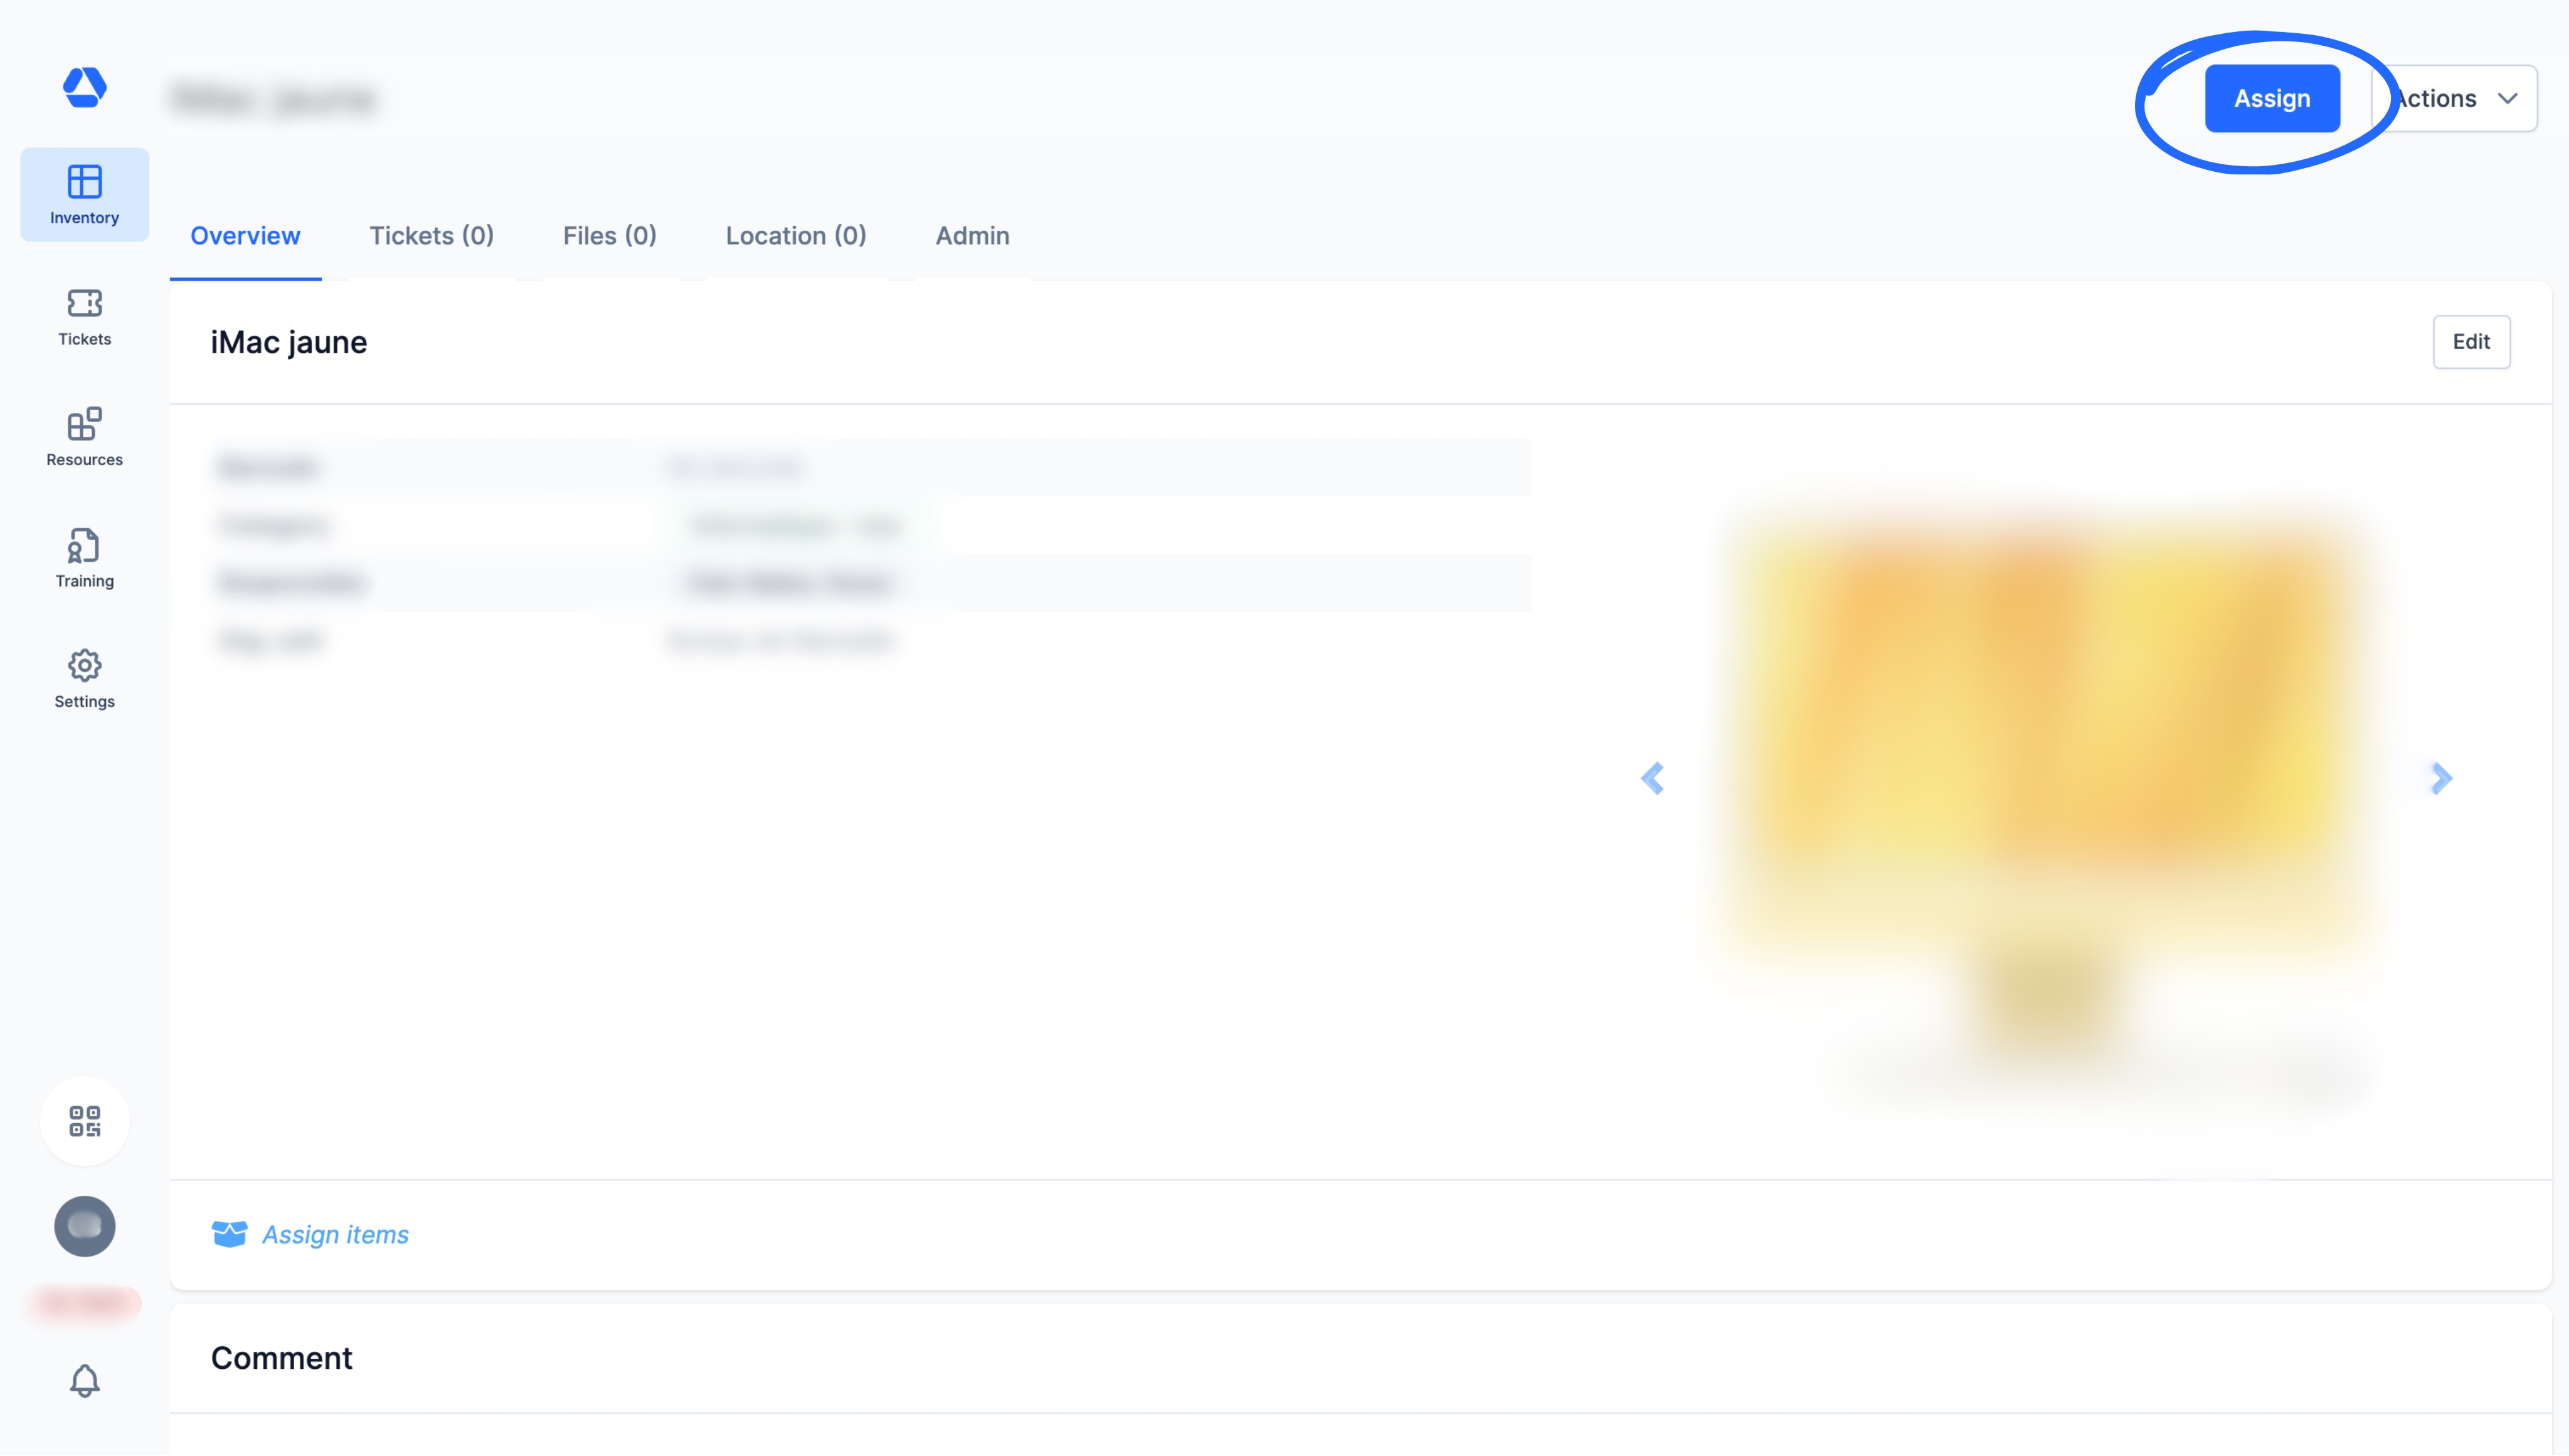Click the Comment section heading
The width and height of the screenshot is (2569, 1456).
(x=281, y=1358)
